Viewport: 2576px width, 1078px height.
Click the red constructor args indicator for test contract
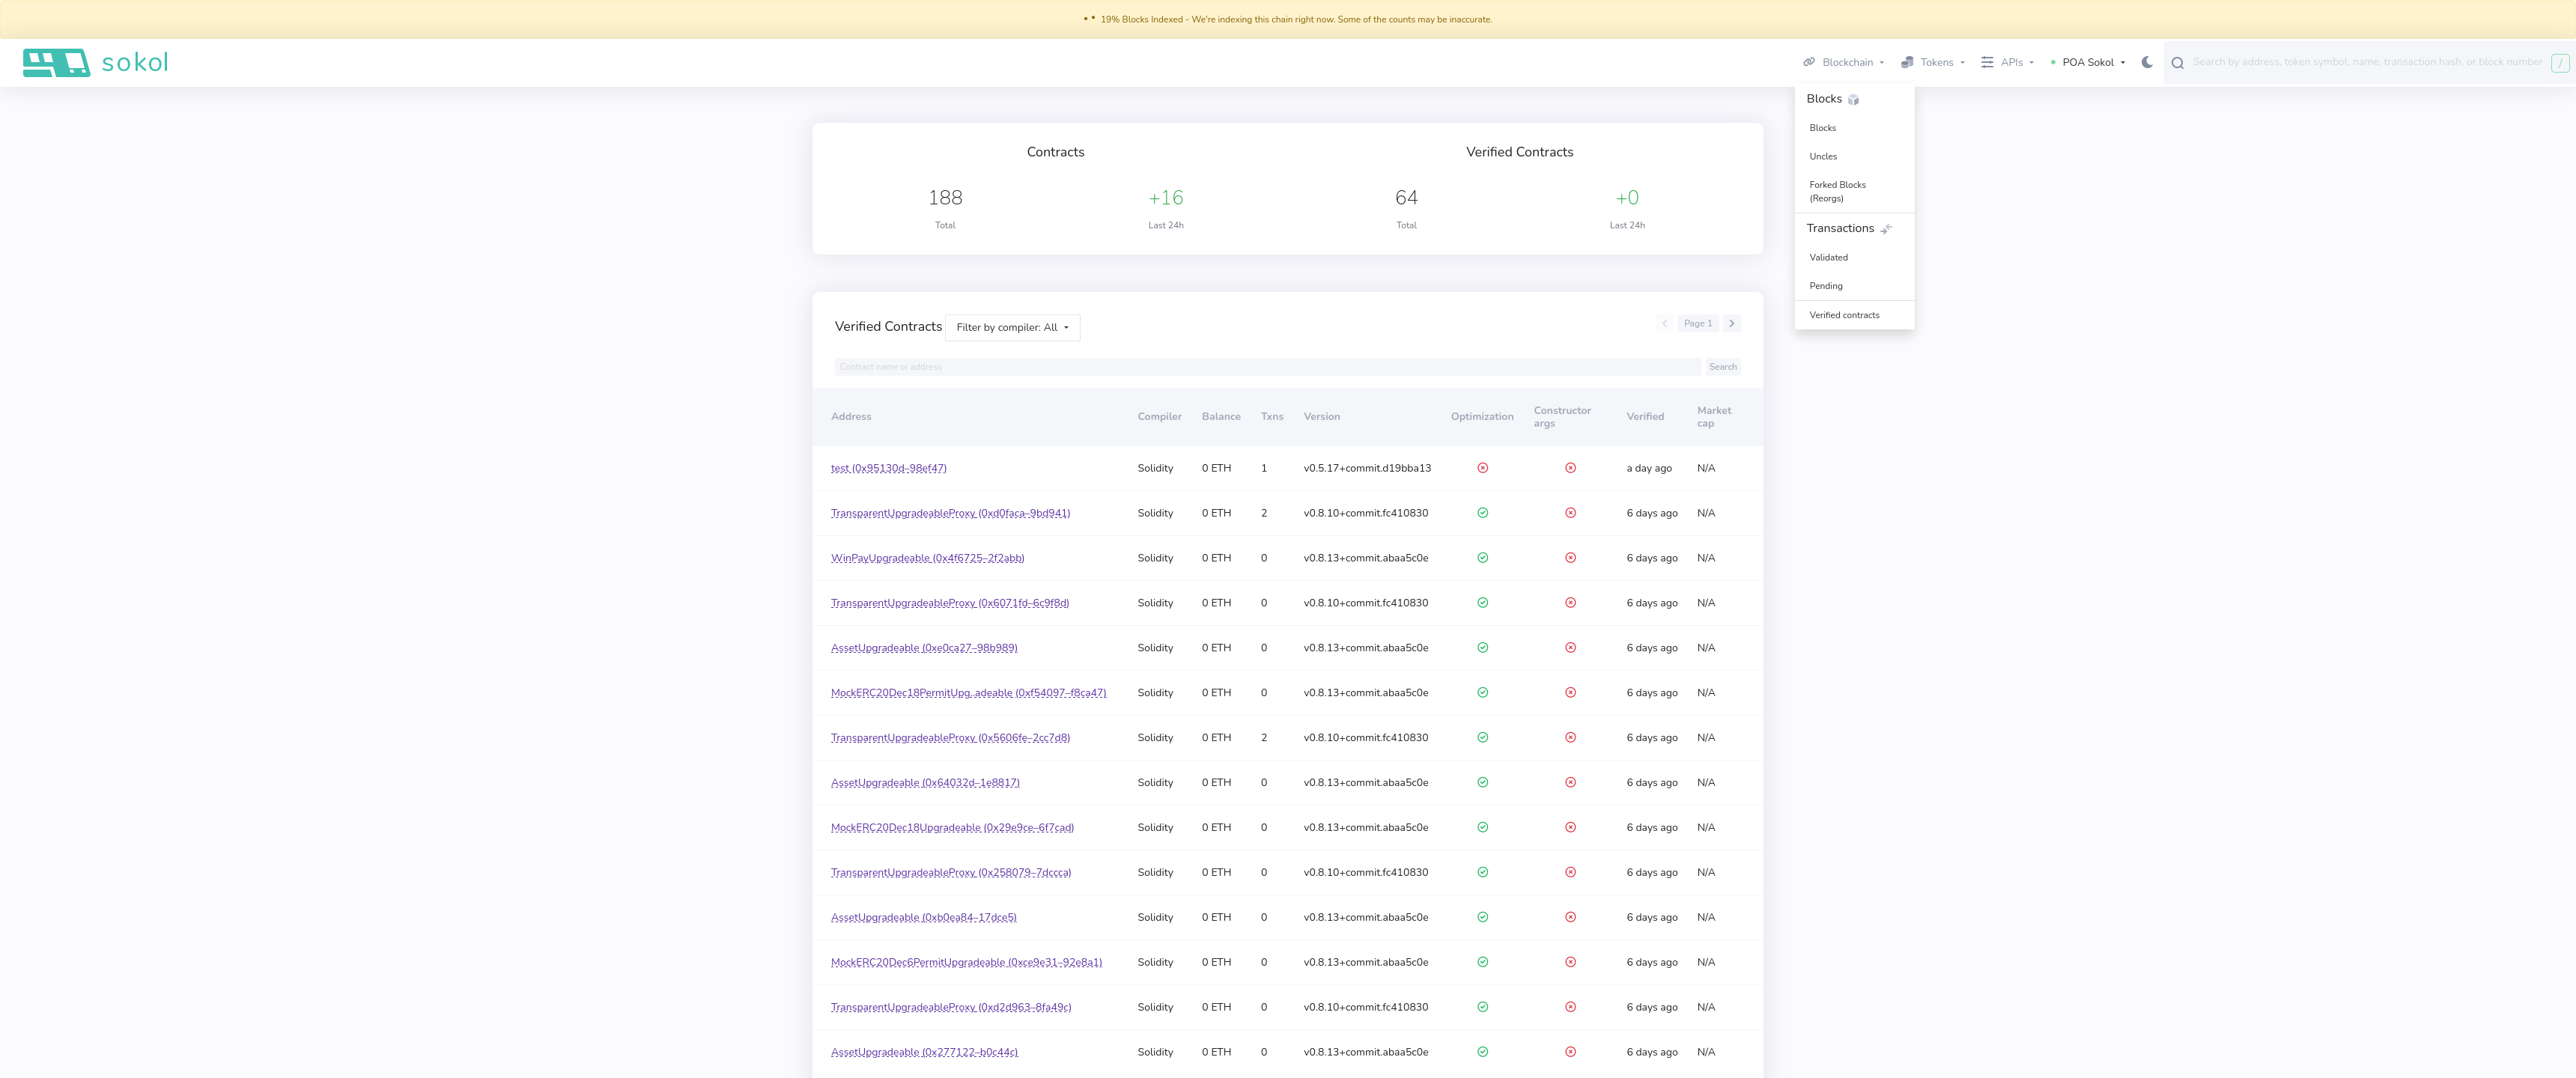(x=1570, y=467)
